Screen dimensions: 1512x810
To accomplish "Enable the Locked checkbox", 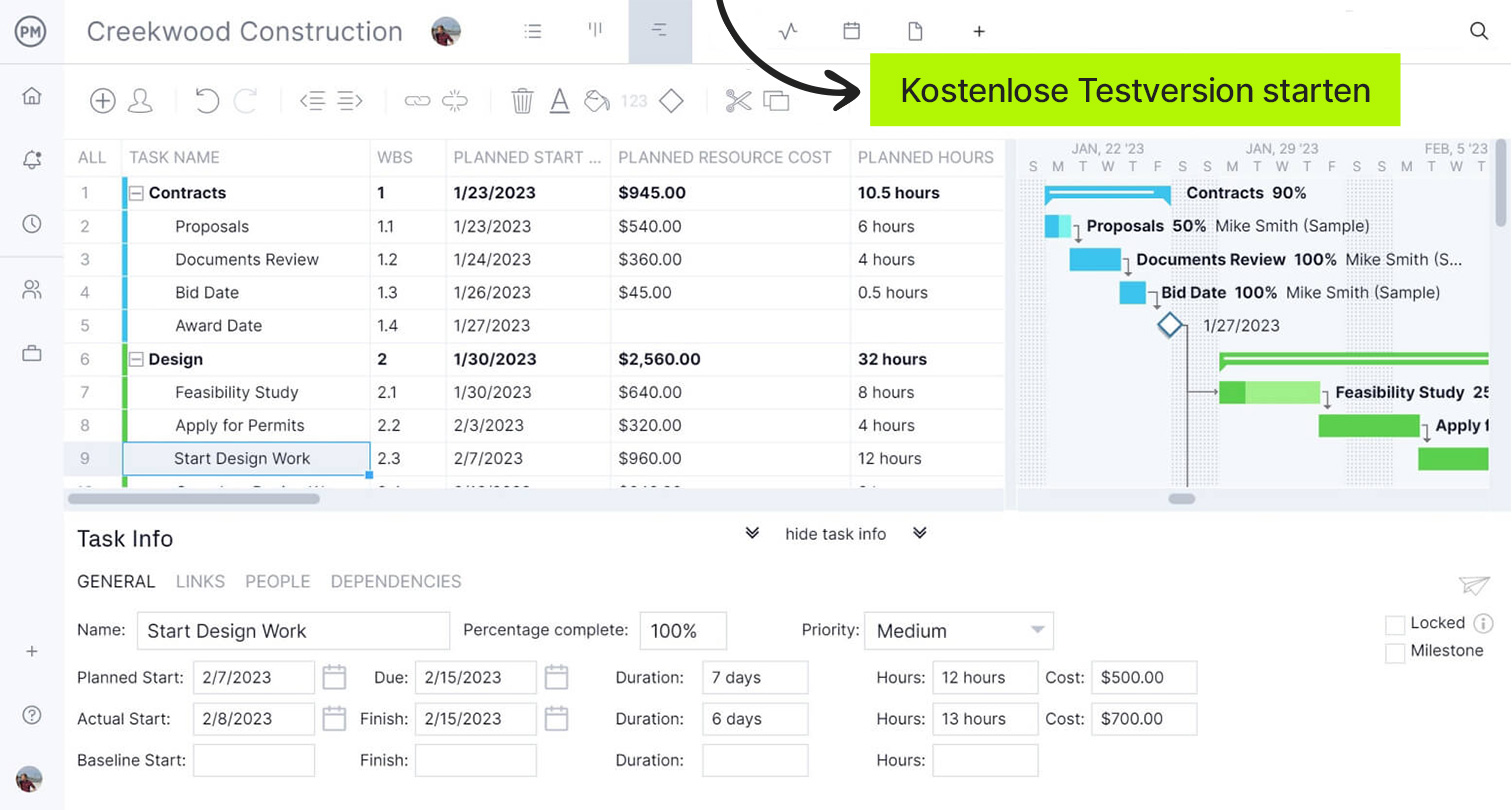I will tap(1395, 625).
